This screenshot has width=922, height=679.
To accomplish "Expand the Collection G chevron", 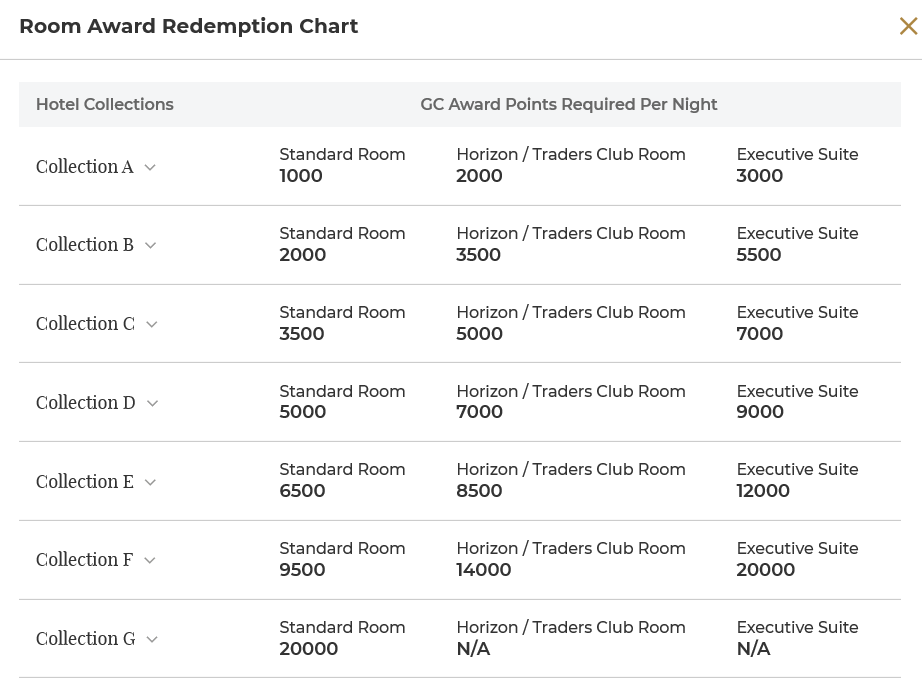I will pyautogui.click(x=152, y=640).
